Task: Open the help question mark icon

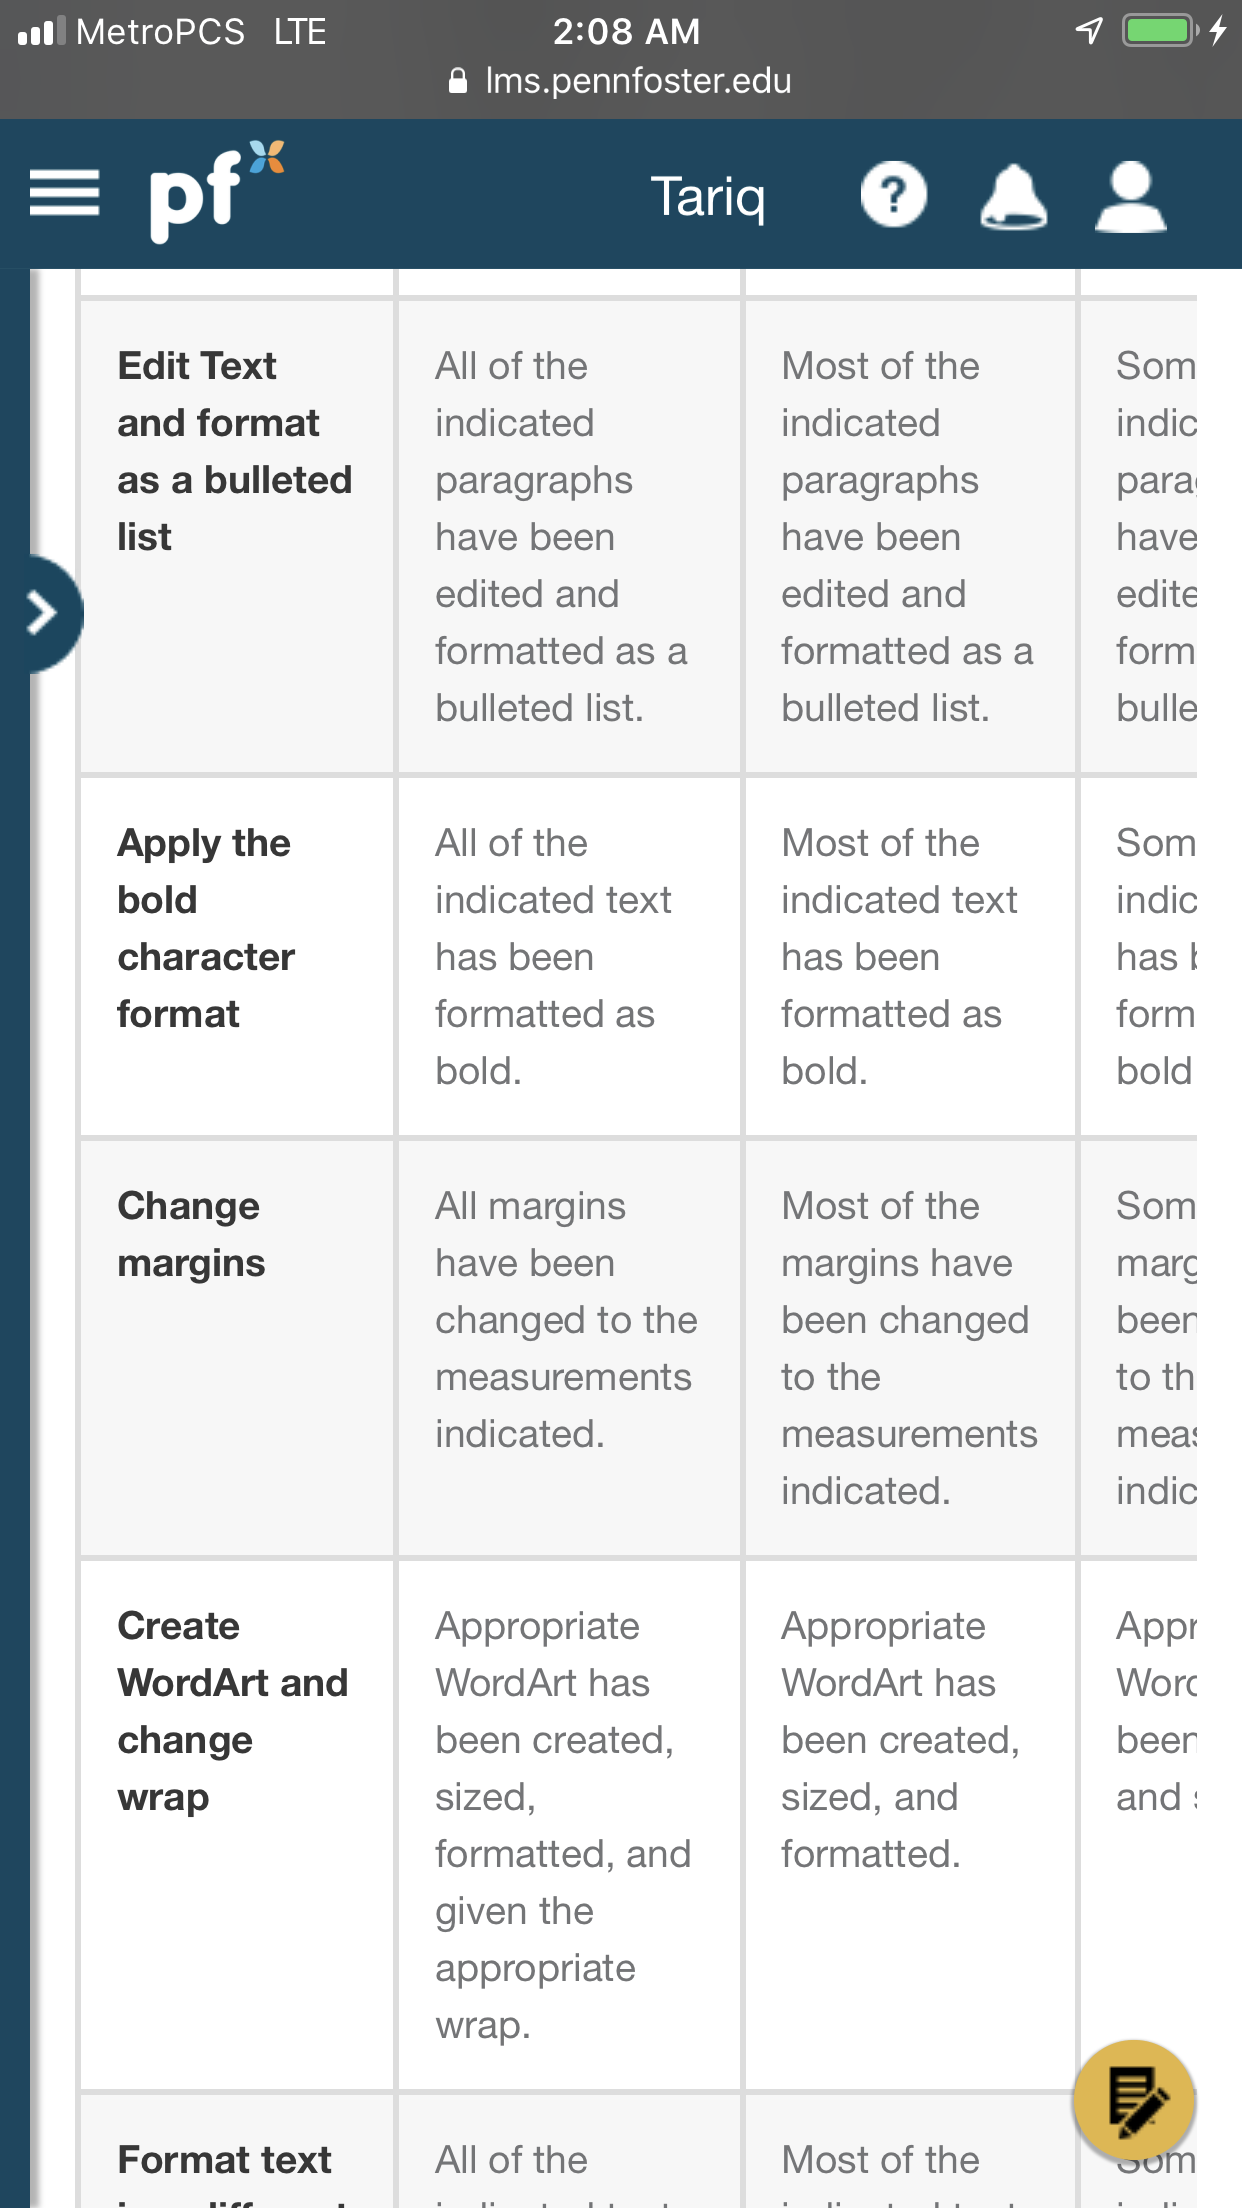Action: coord(894,194)
